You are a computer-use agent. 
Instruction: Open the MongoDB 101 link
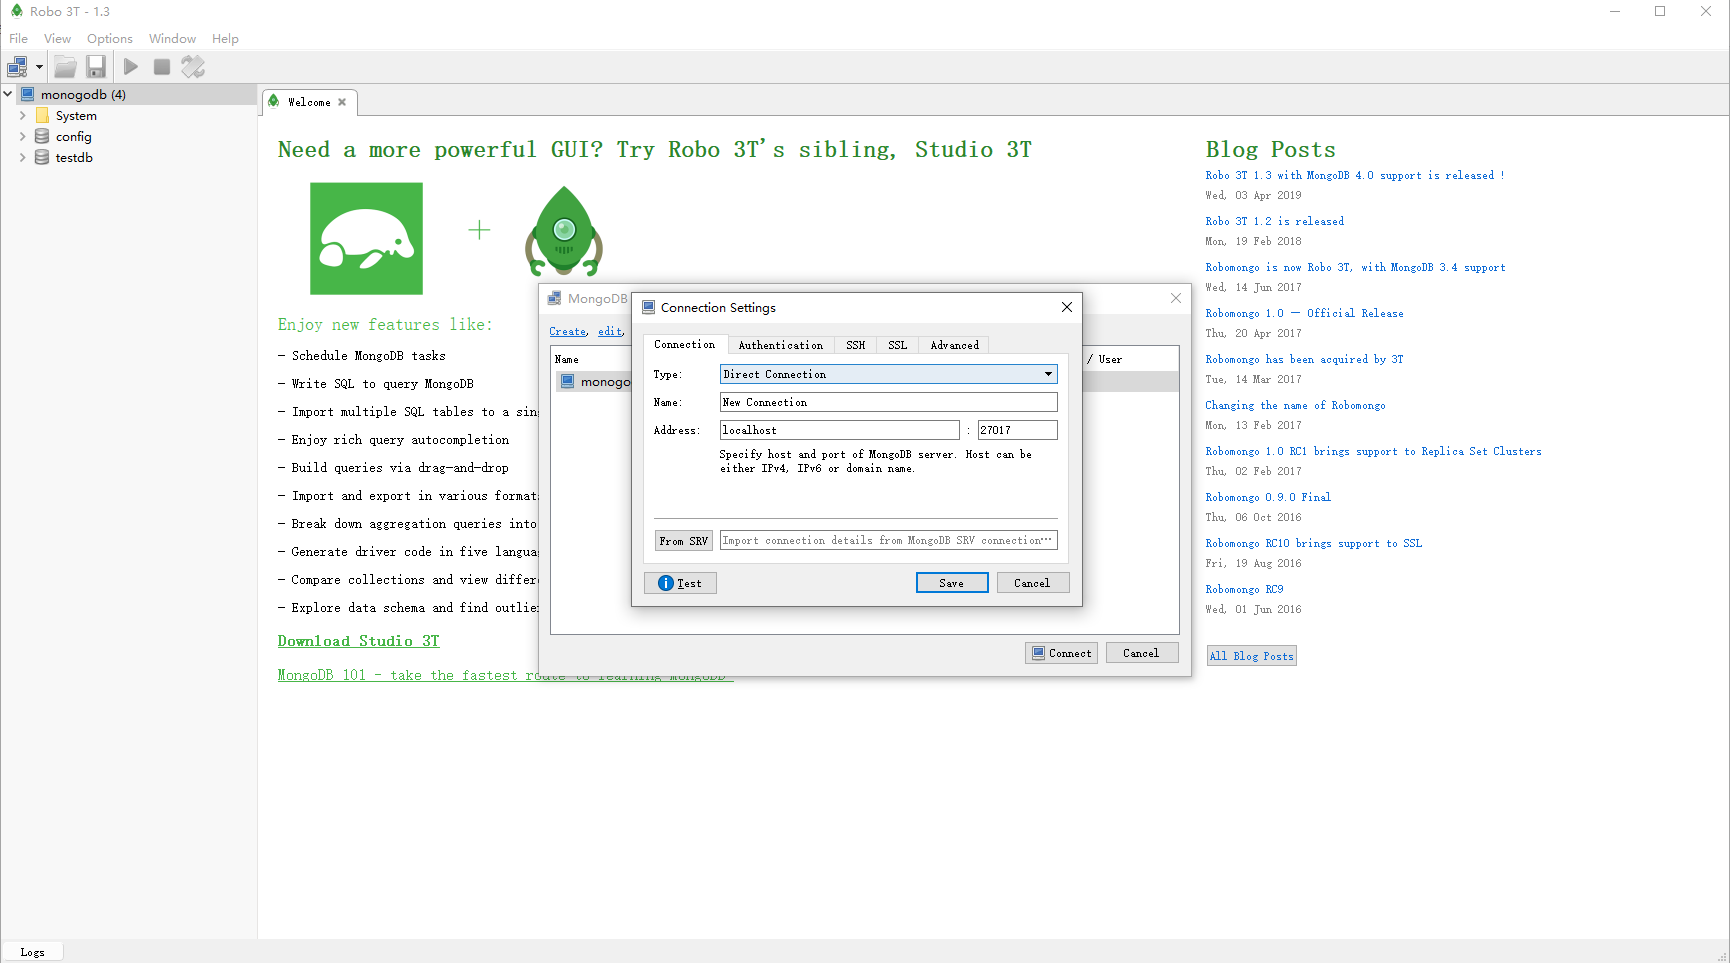[505, 675]
